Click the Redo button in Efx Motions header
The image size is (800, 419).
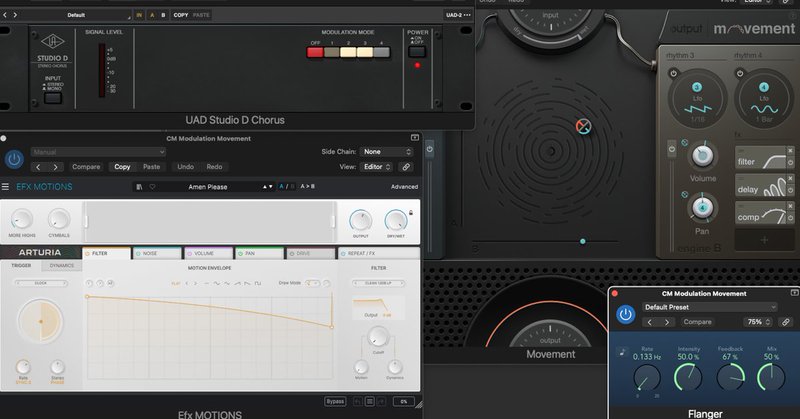pyautogui.click(x=214, y=167)
